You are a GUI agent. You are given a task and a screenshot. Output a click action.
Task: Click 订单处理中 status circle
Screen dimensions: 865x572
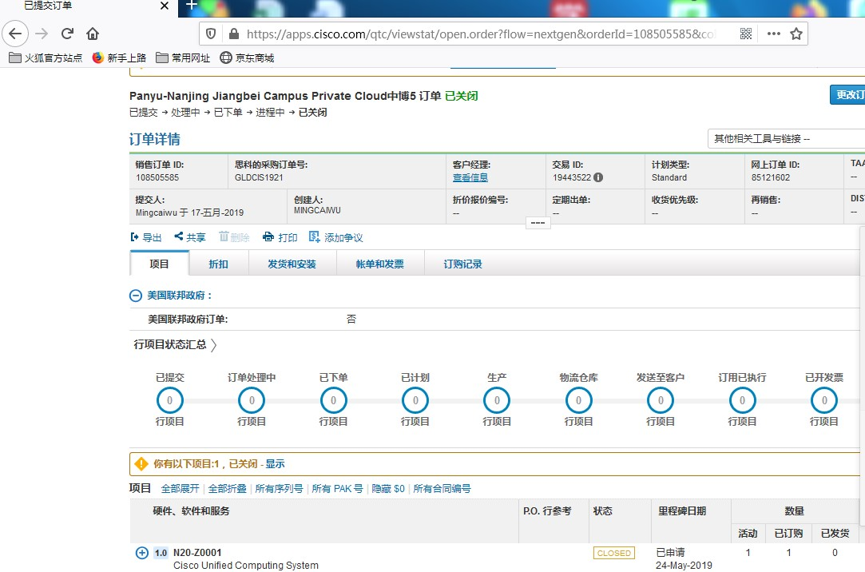point(252,400)
